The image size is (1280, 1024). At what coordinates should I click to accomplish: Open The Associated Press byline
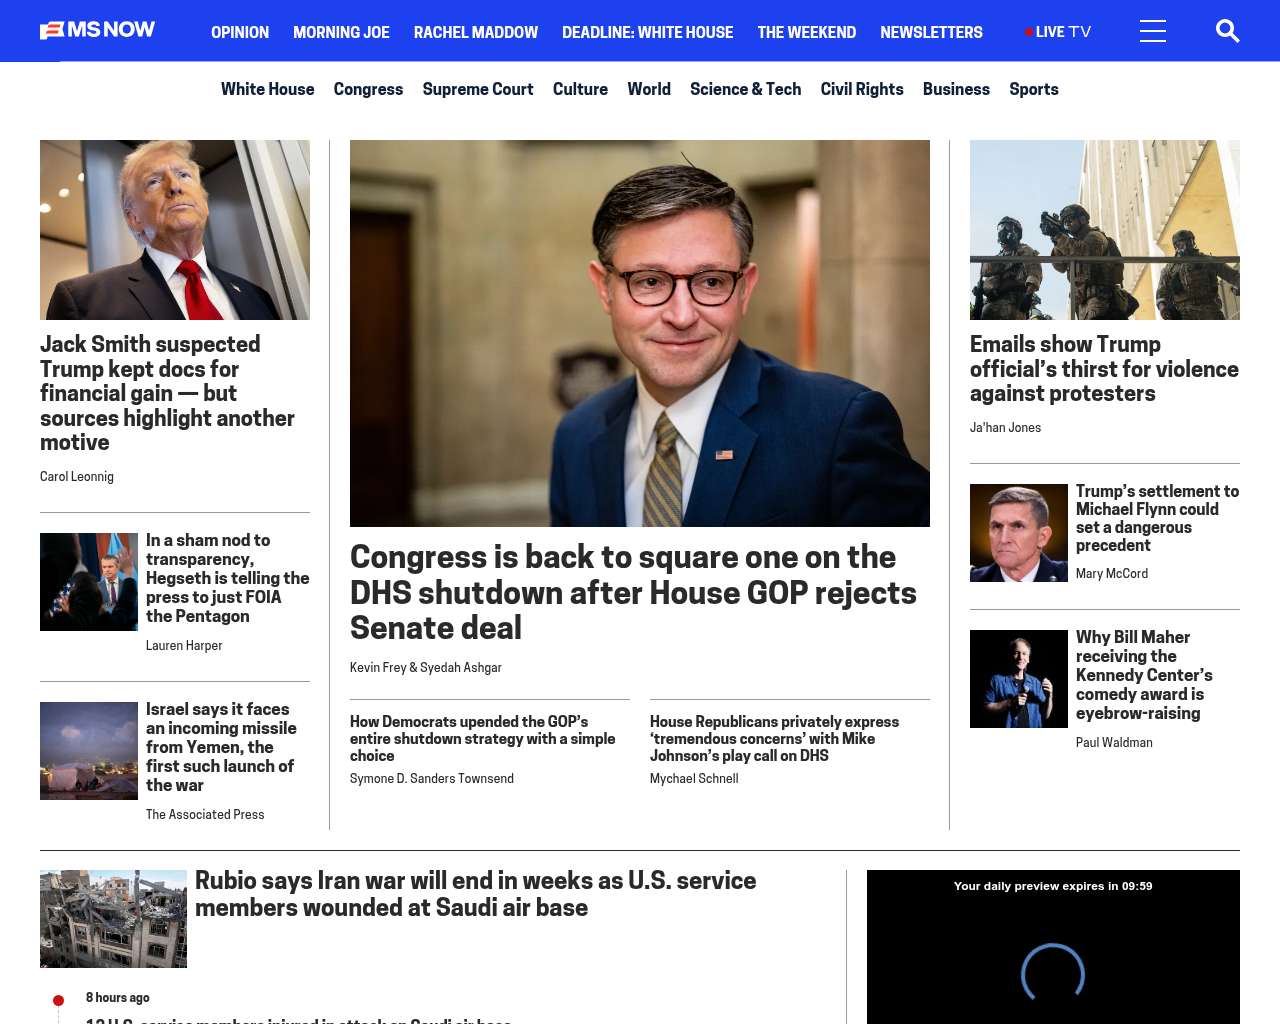click(205, 815)
